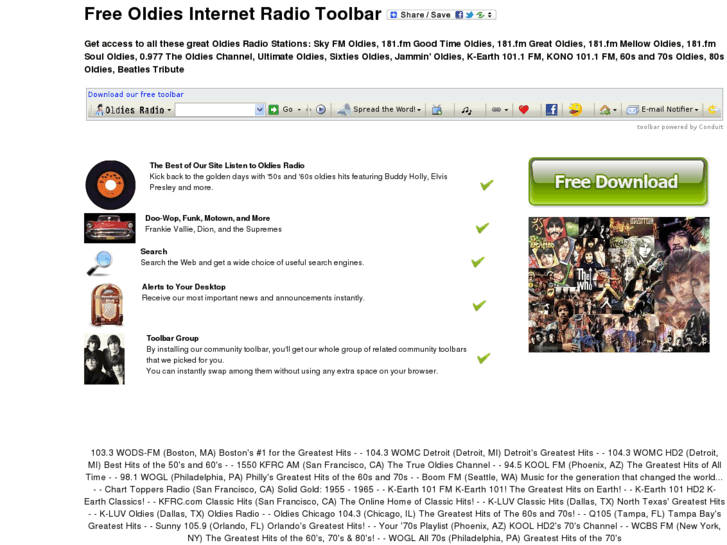Click the yellow smiley face toolbar icon

575,109
